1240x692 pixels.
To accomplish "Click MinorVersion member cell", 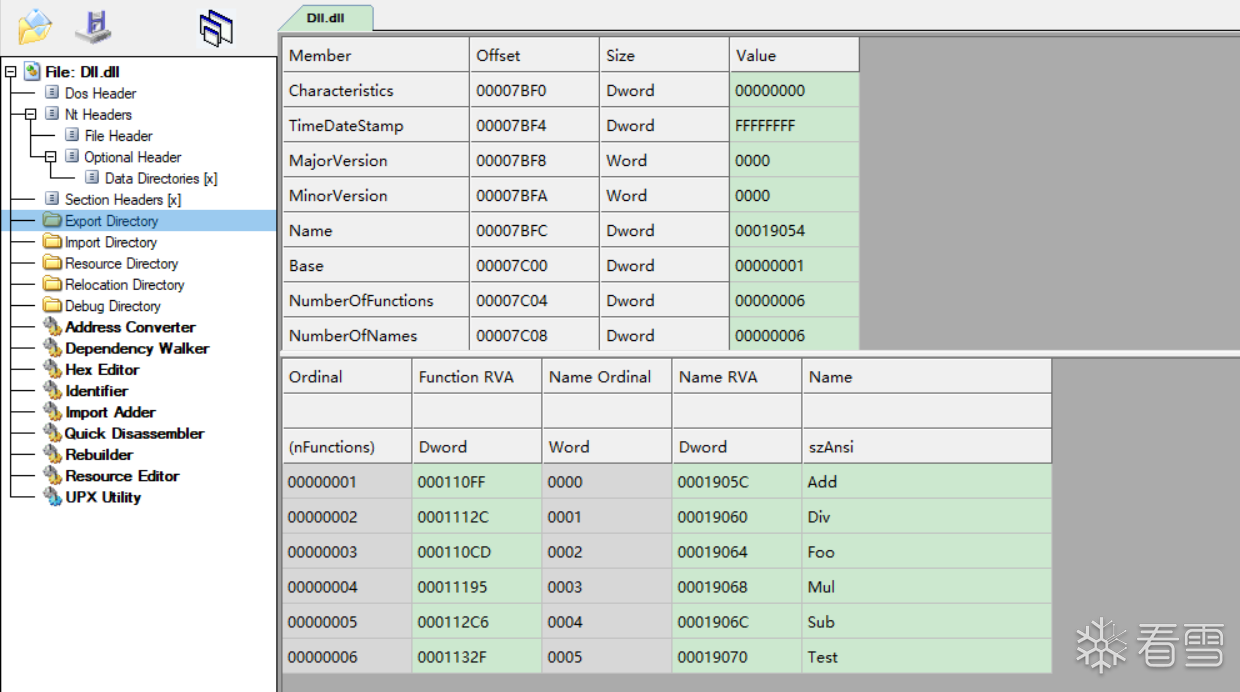I will (x=375, y=195).
